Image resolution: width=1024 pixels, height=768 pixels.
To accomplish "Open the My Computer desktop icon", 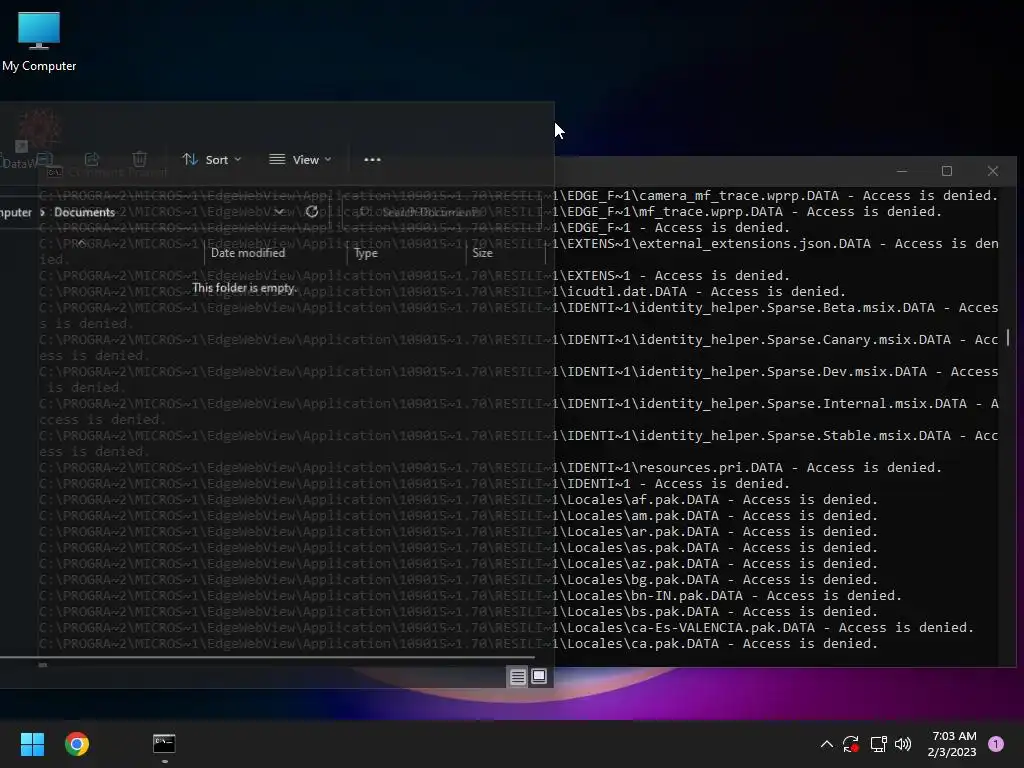I will 39,41.
